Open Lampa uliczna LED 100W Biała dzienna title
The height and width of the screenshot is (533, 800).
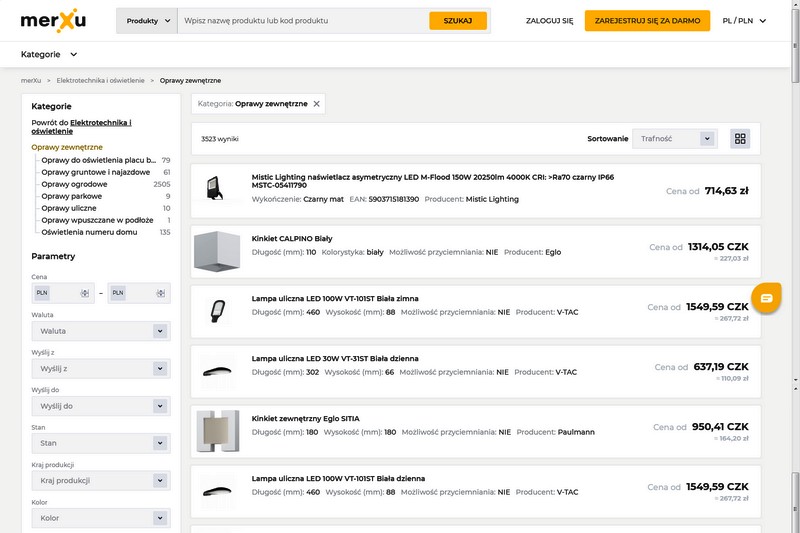tap(338, 478)
